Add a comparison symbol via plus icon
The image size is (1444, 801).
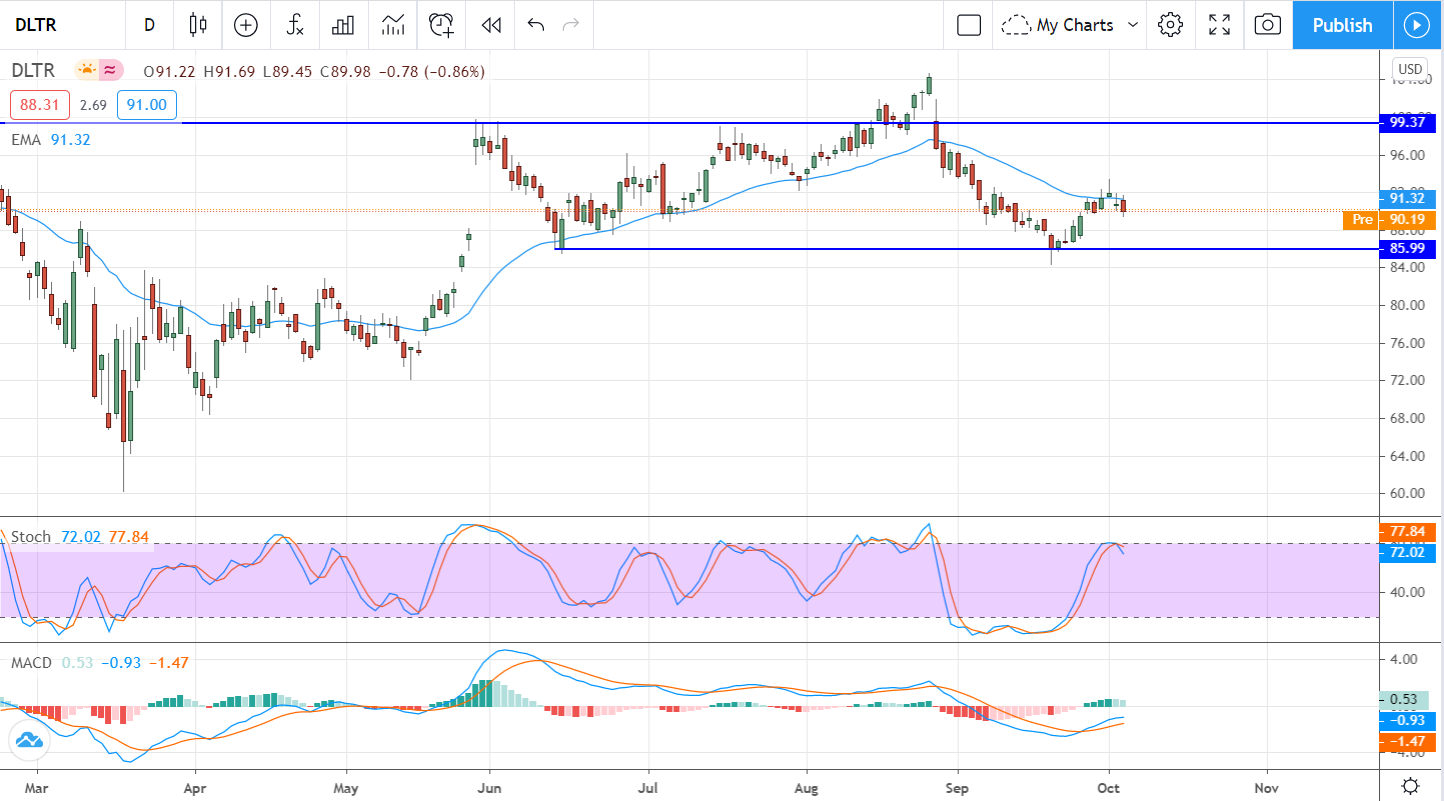(245, 25)
